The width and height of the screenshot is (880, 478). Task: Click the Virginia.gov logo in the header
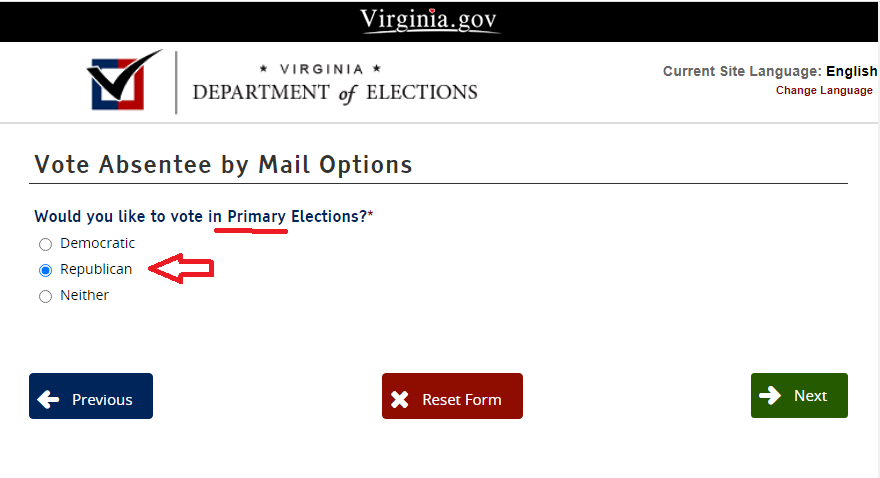[x=430, y=20]
